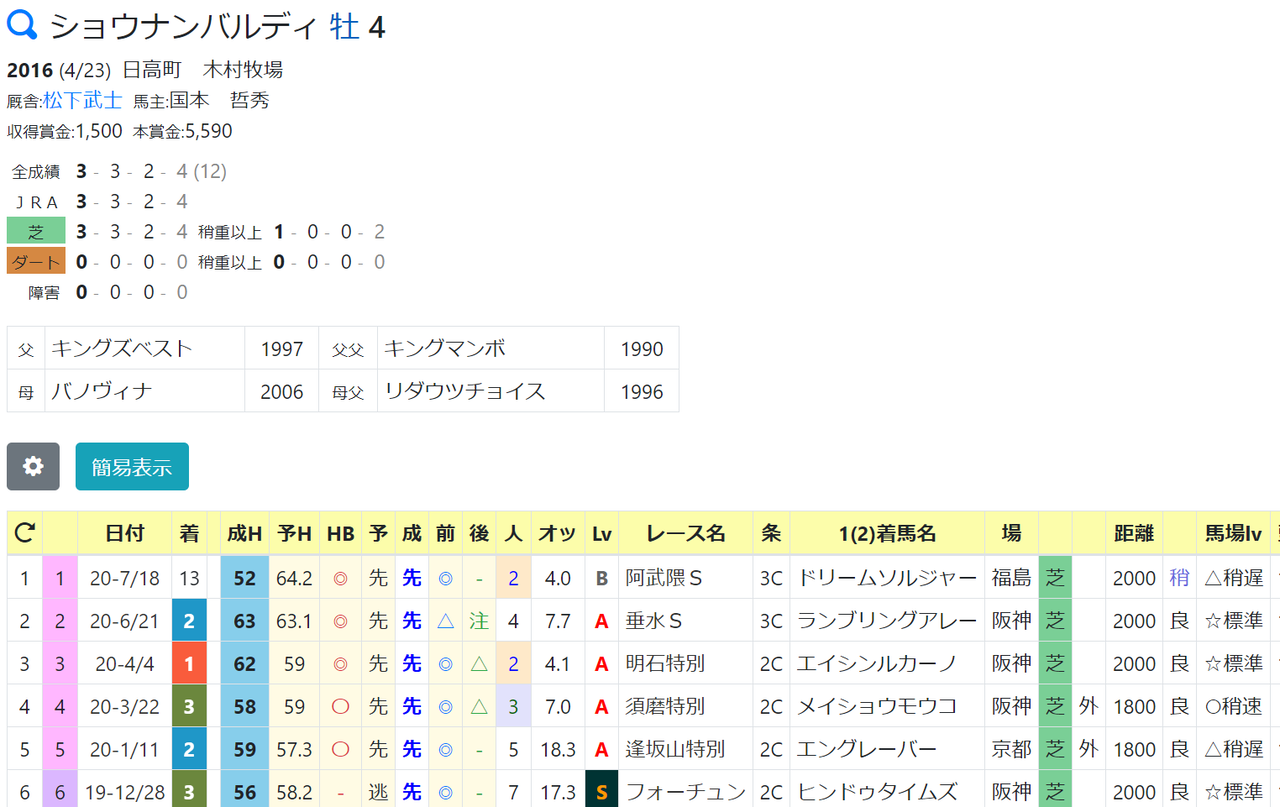Click 注 mark in 垂水S row

tap(480, 621)
